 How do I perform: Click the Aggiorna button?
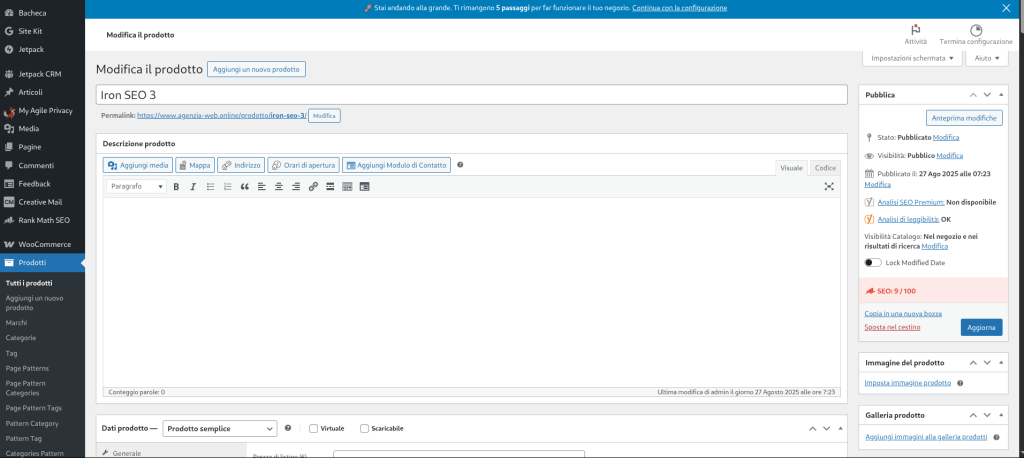[x=980, y=328]
